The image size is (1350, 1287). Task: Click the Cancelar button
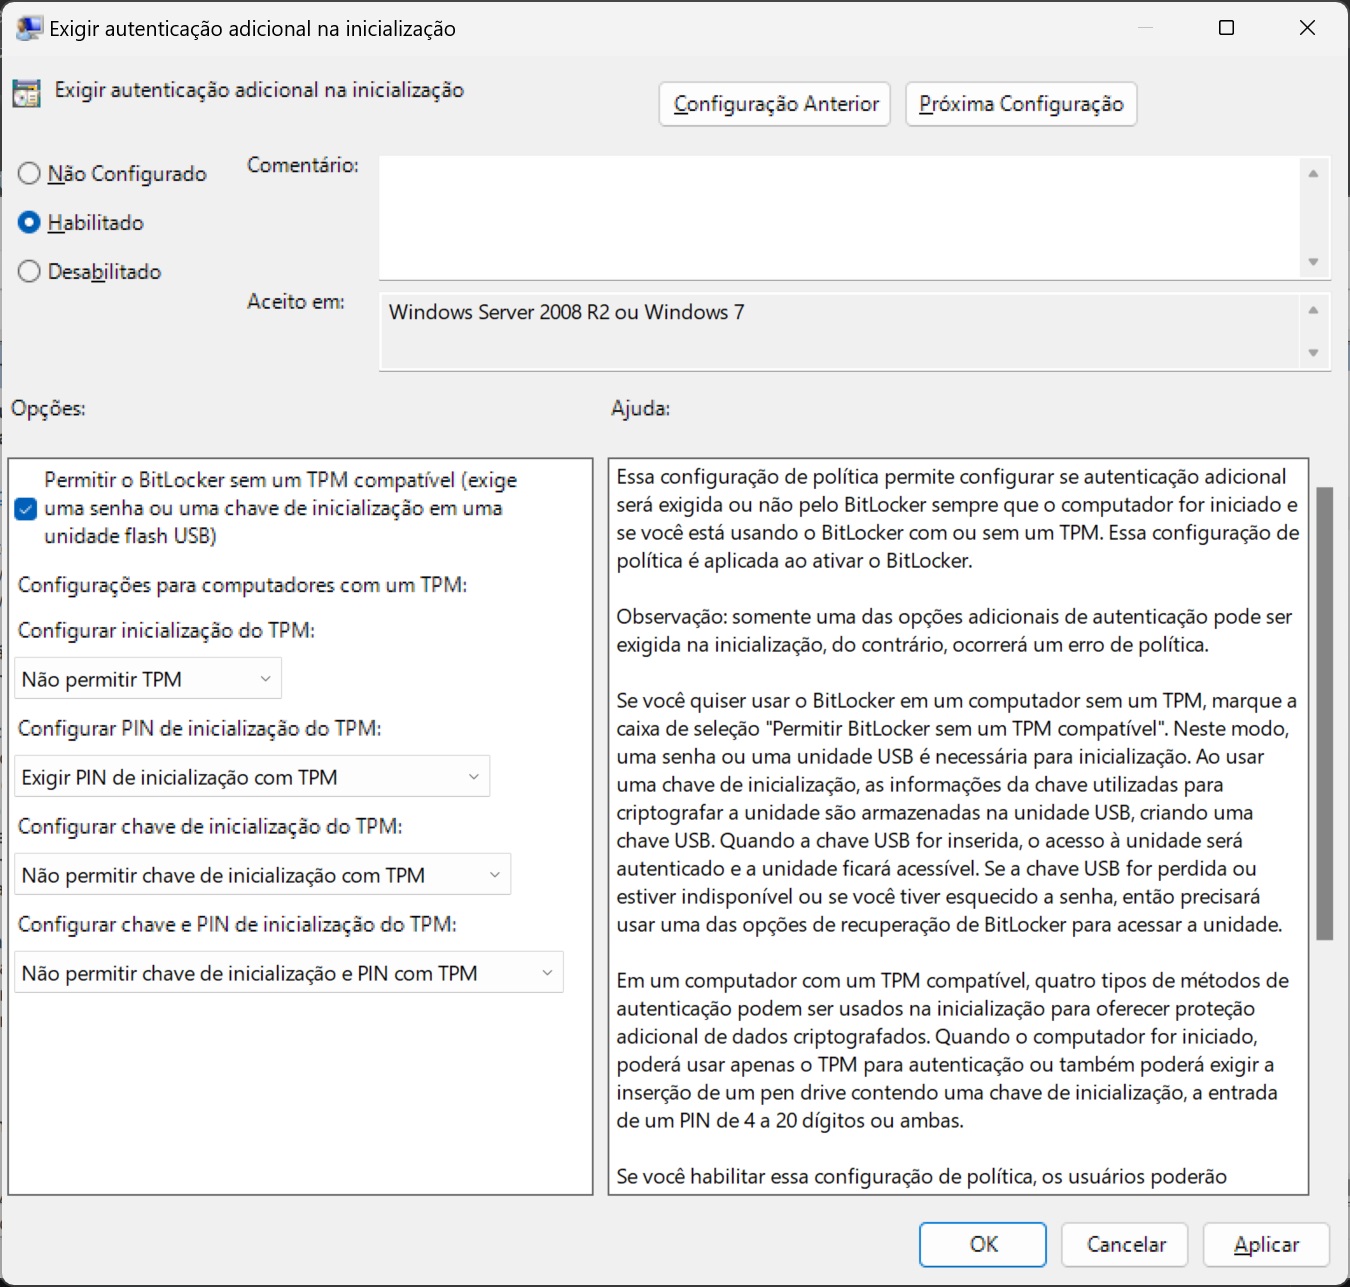click(1125, 1244)
